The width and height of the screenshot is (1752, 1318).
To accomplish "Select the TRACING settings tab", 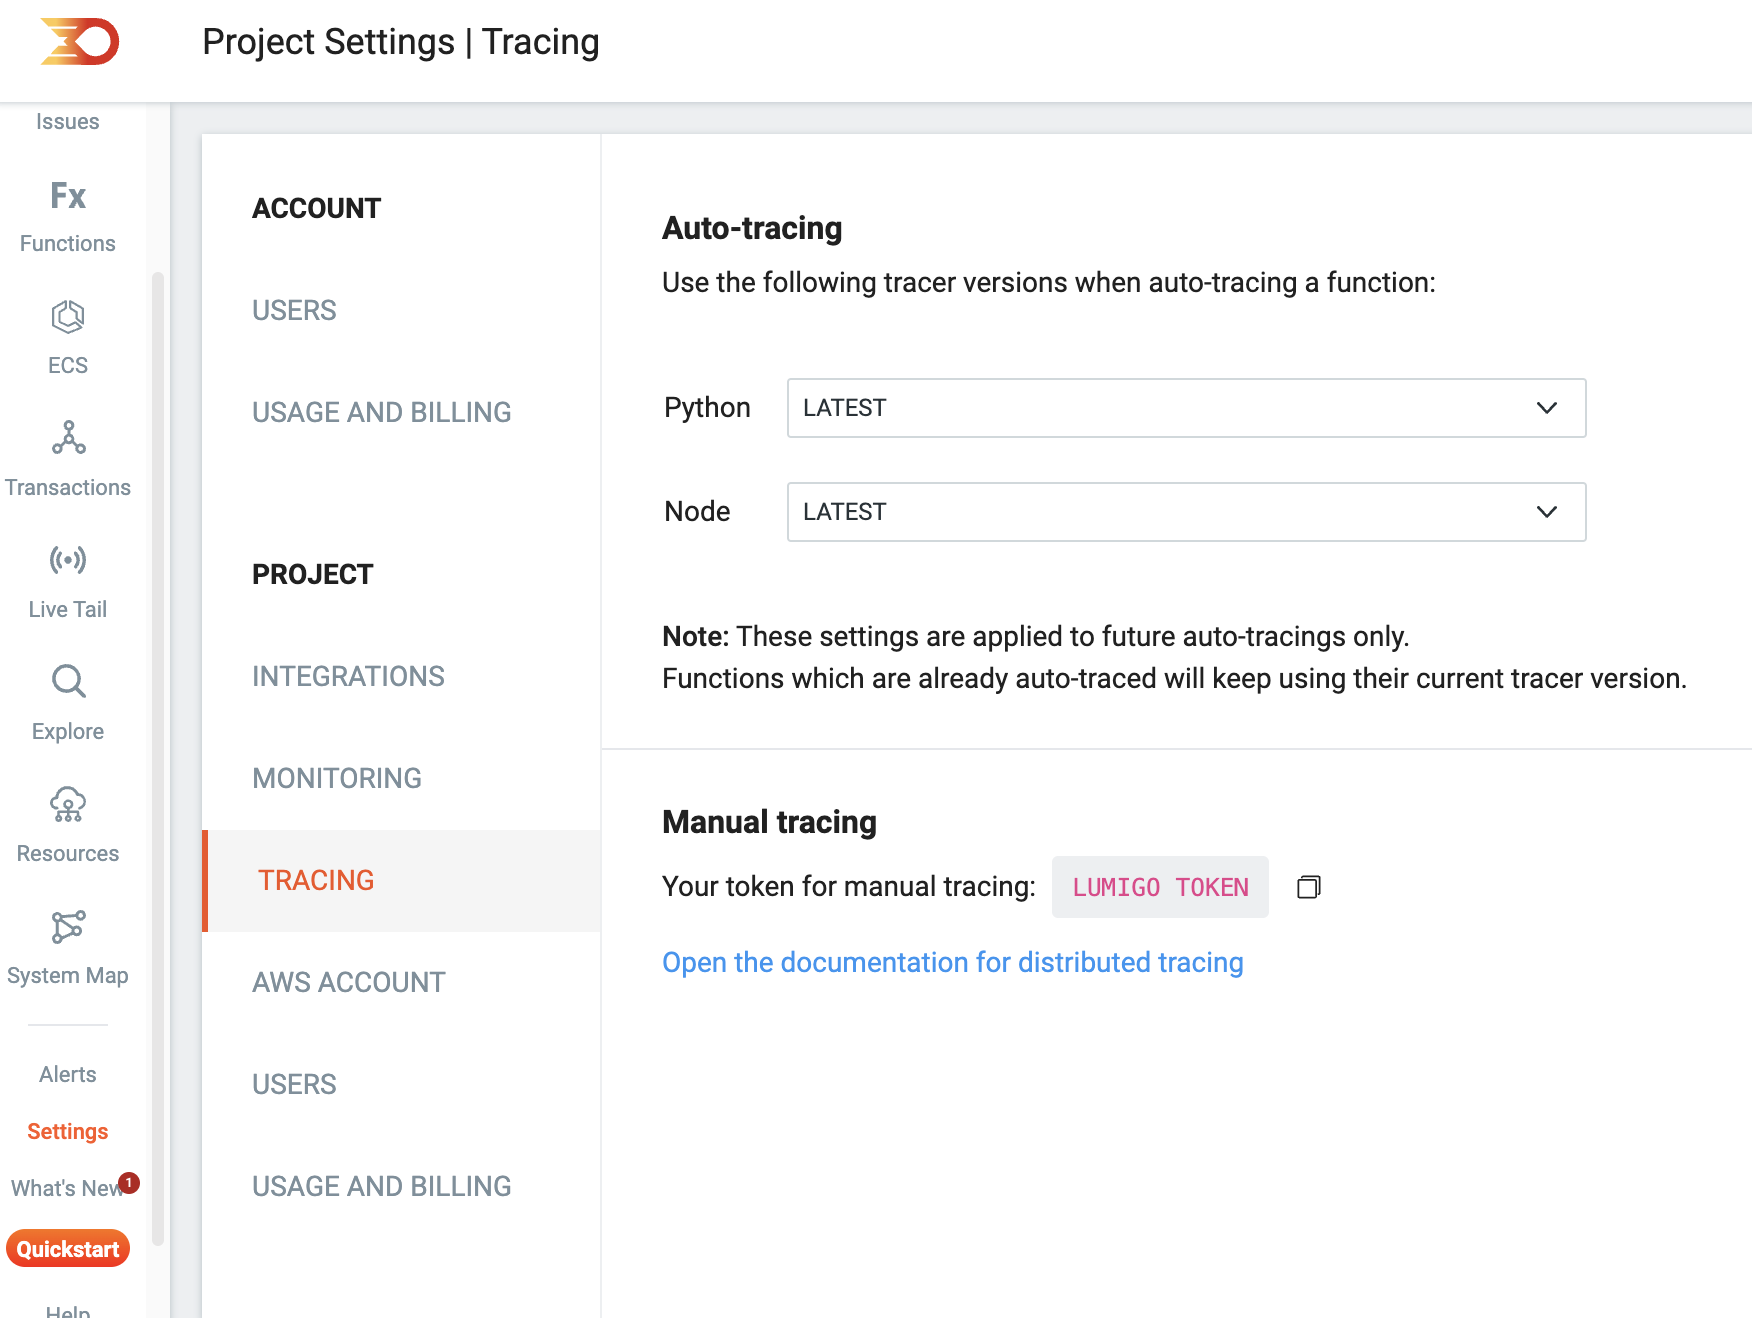I will (316, 880).
